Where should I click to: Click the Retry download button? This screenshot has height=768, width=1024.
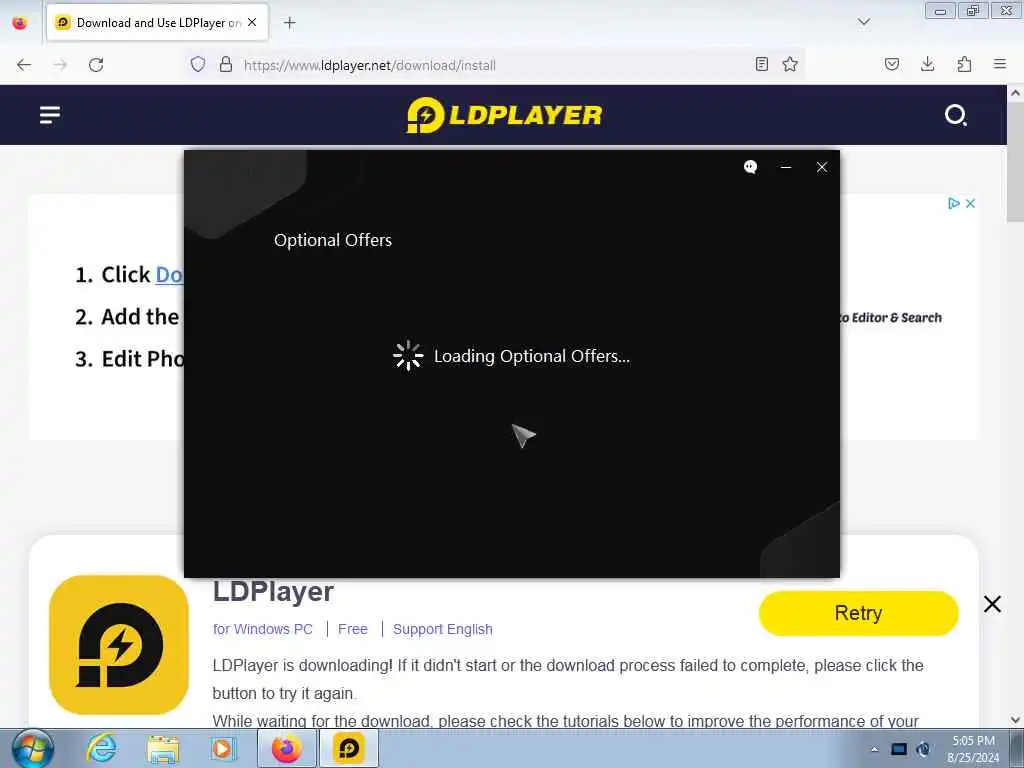coord(858,613)
